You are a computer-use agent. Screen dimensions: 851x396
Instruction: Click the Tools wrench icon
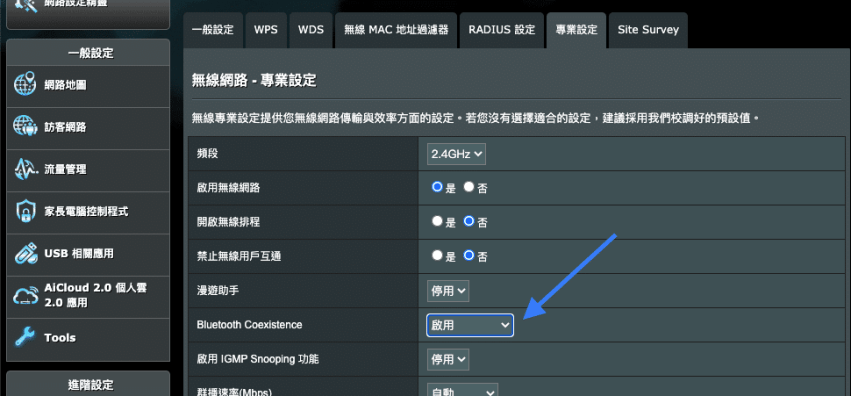pyautogui.click(x=25, y=337)
